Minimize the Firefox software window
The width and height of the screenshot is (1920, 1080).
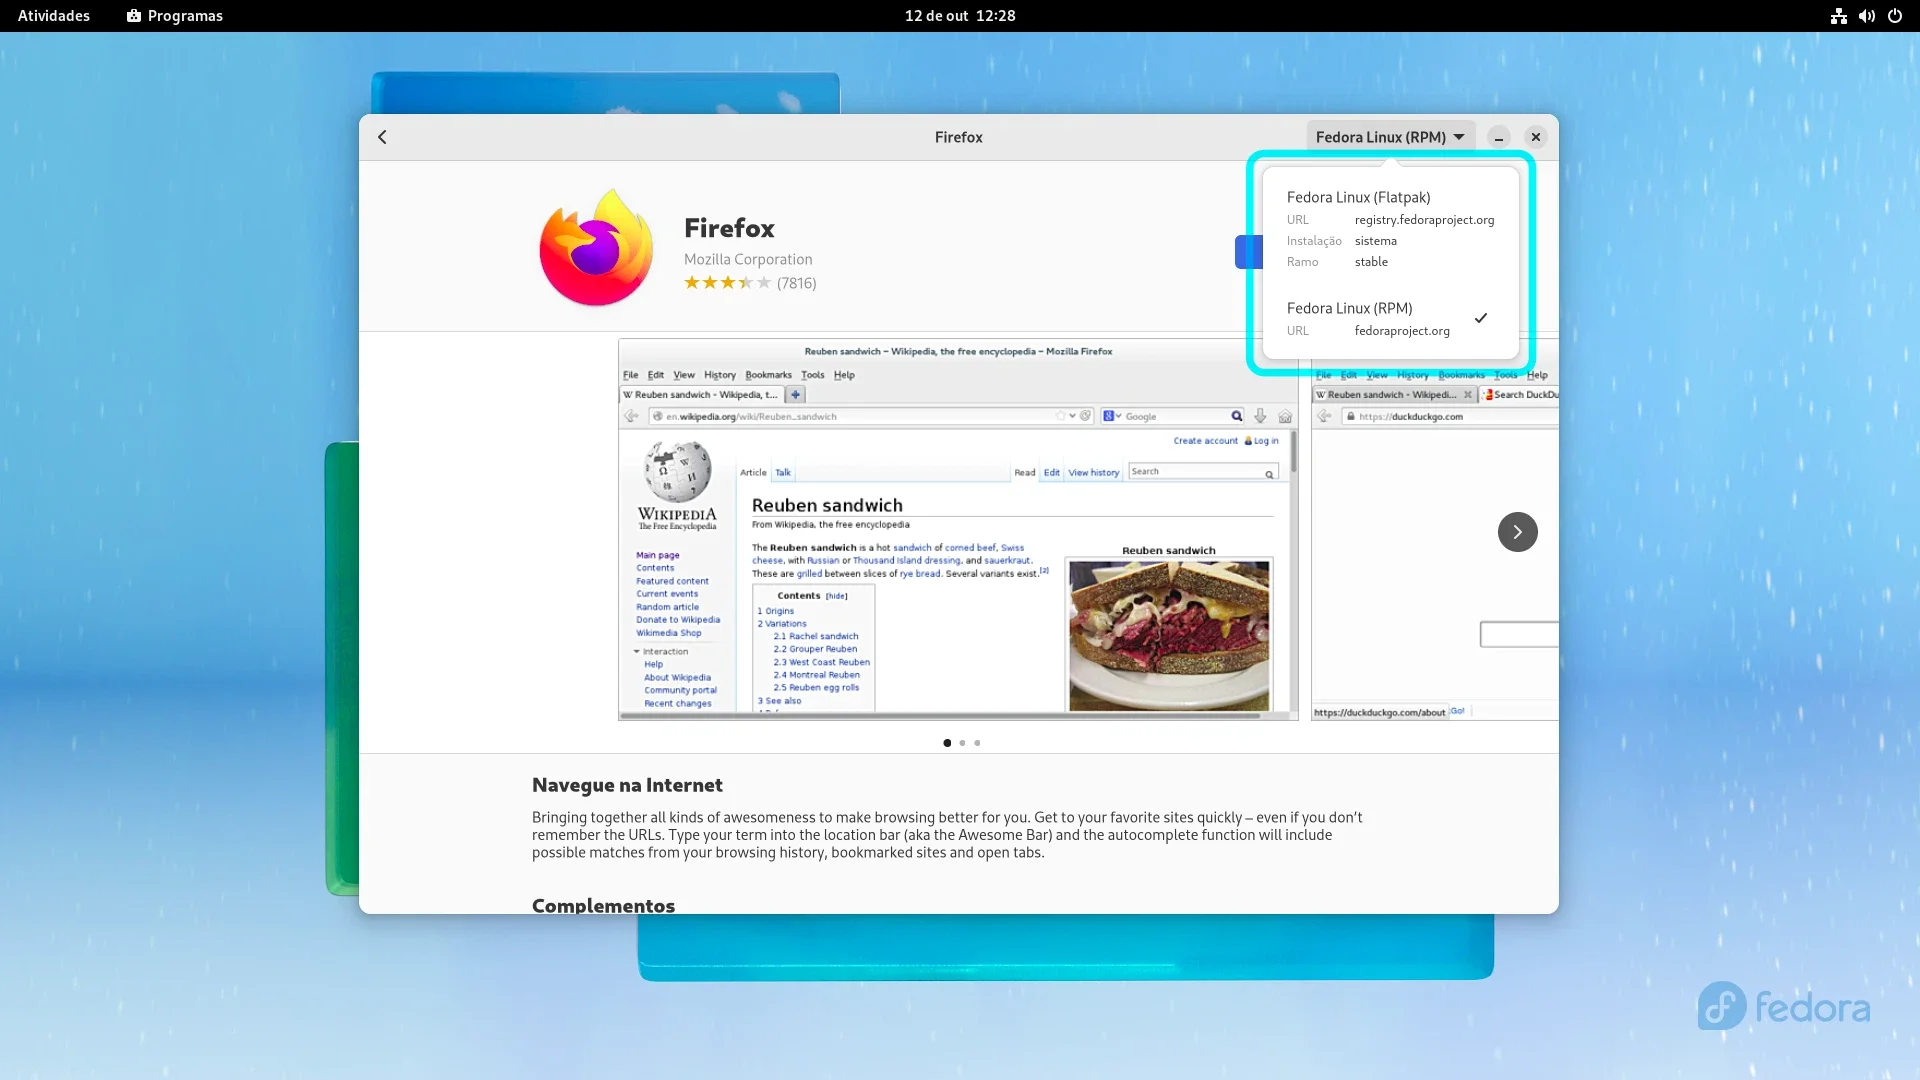click(x=1499, y=137)
